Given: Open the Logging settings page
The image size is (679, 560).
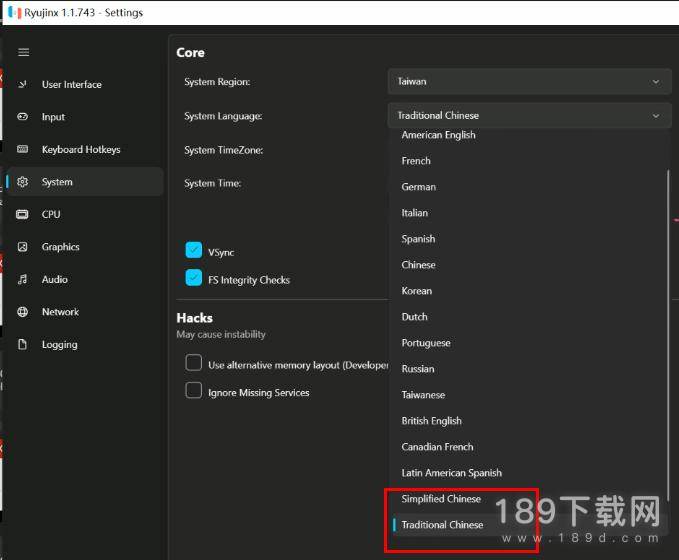Looking at the screenshot, I should (x=85, y=344).
